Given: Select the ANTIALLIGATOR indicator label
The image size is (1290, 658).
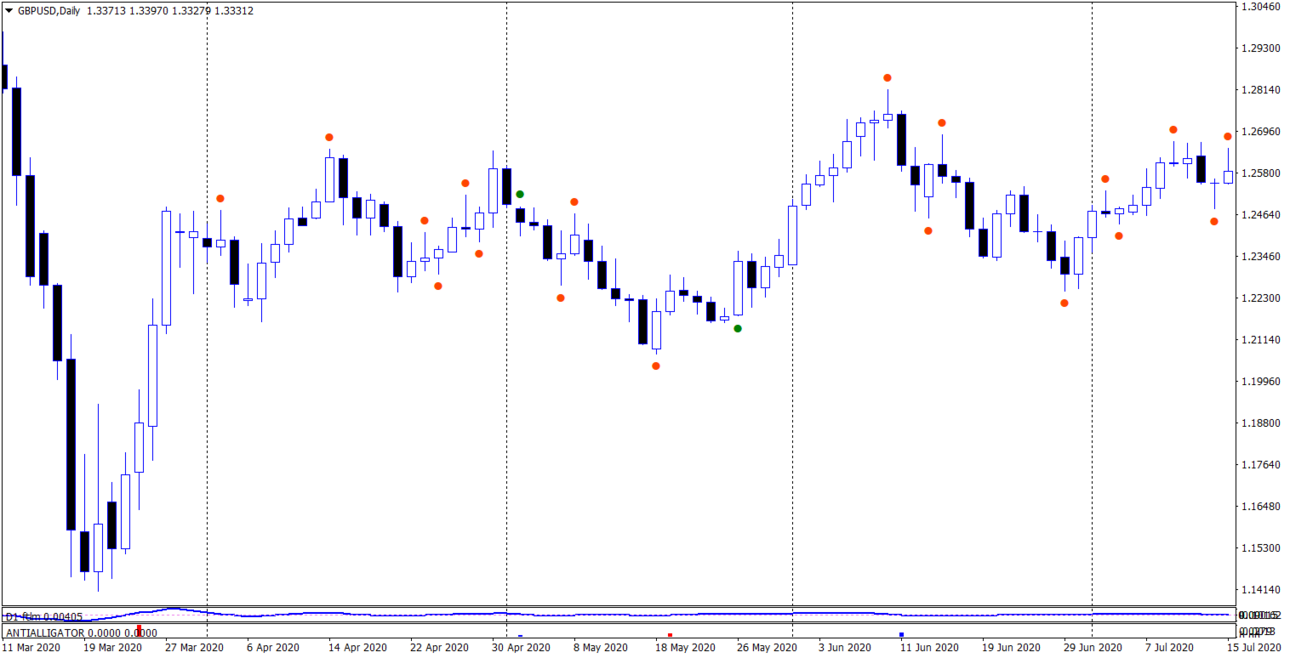Looking at the screenshot, I should pyautogui.click(x=45, y=632).
